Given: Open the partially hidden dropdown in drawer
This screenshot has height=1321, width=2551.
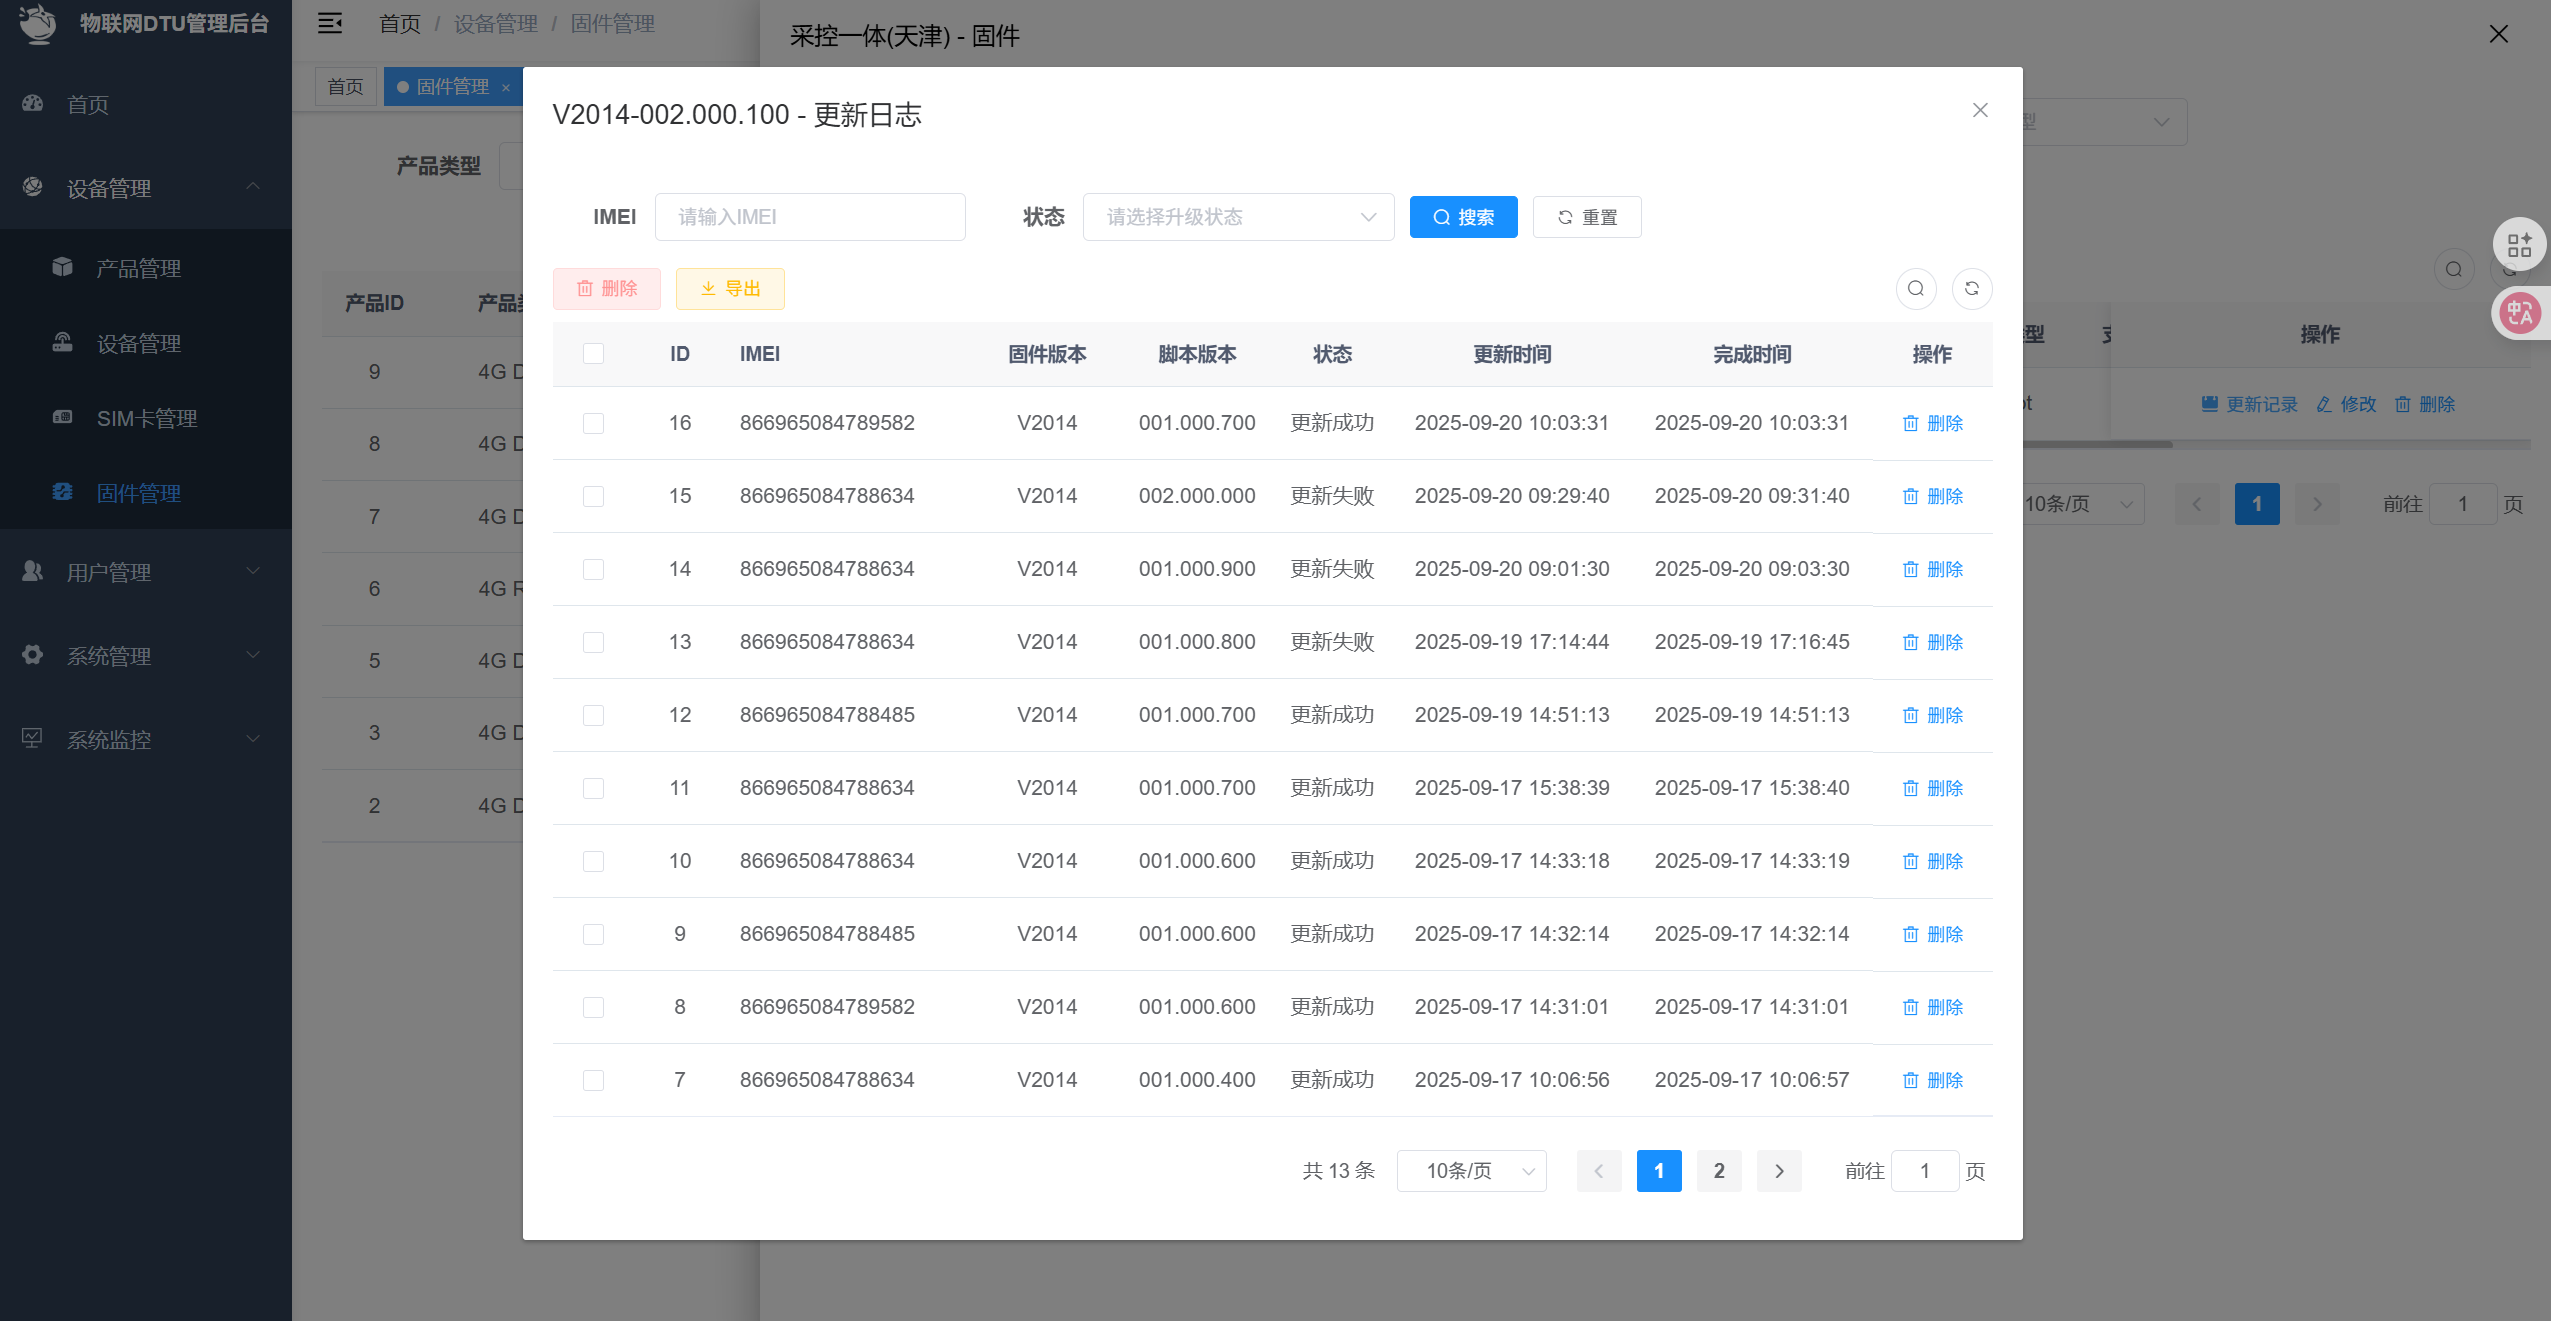Looking at the screenshot, I should click(2104, 122).
